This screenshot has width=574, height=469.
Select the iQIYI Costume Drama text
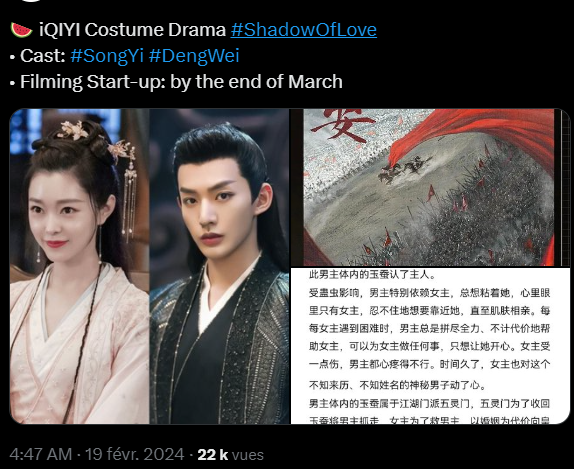[132, 30]
